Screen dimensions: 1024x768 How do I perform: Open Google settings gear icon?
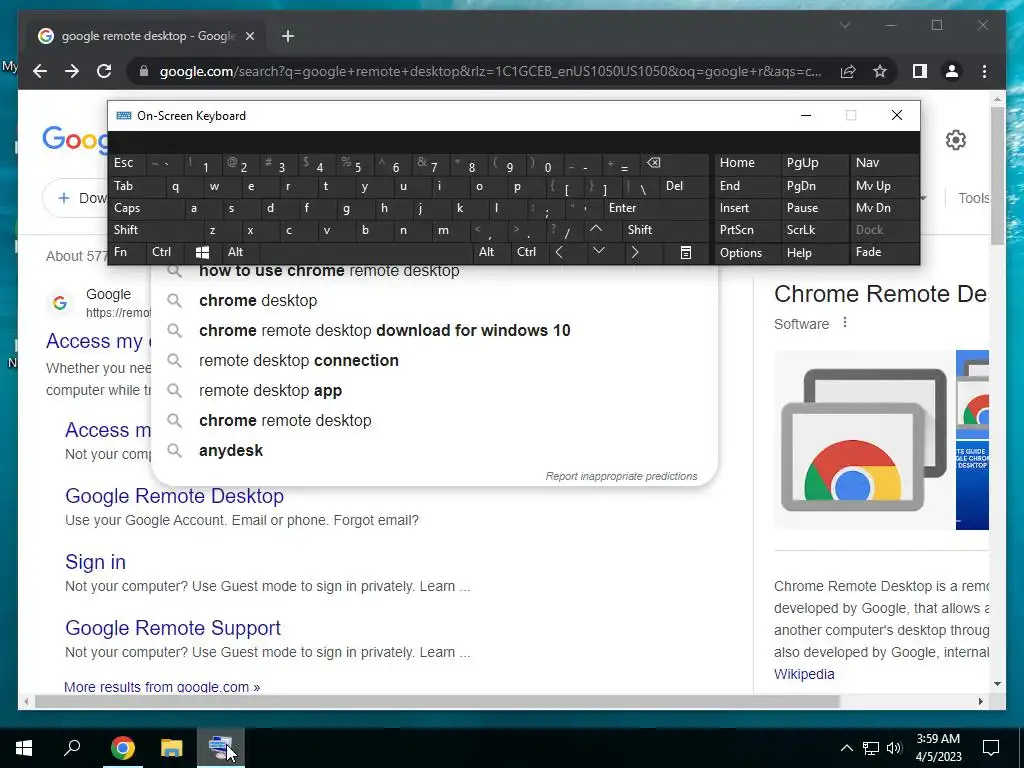955,140
